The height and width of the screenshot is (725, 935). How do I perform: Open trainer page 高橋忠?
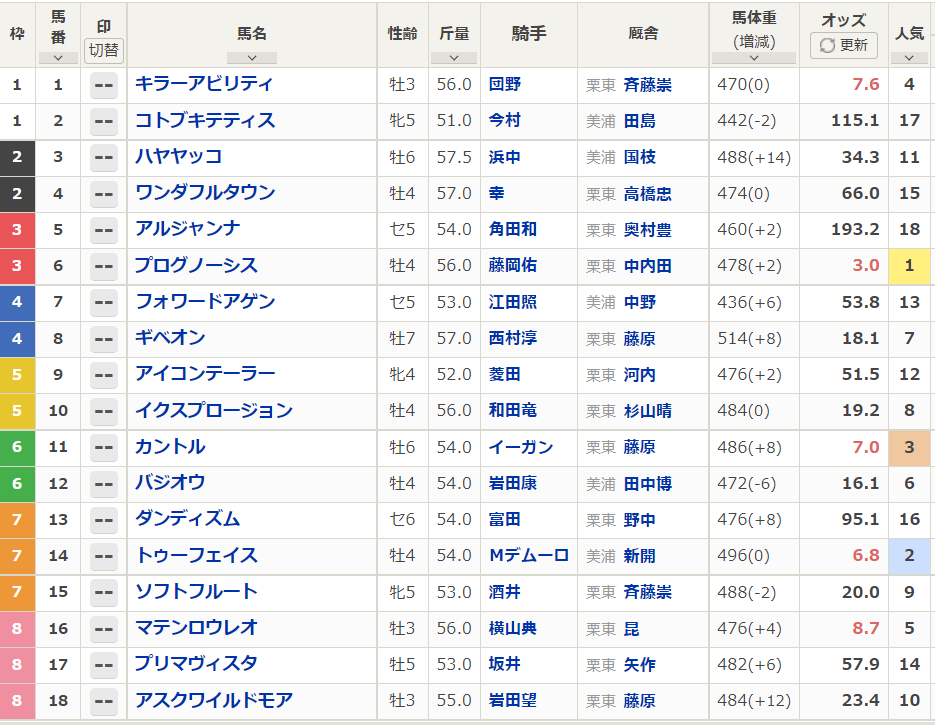[648, 194]
